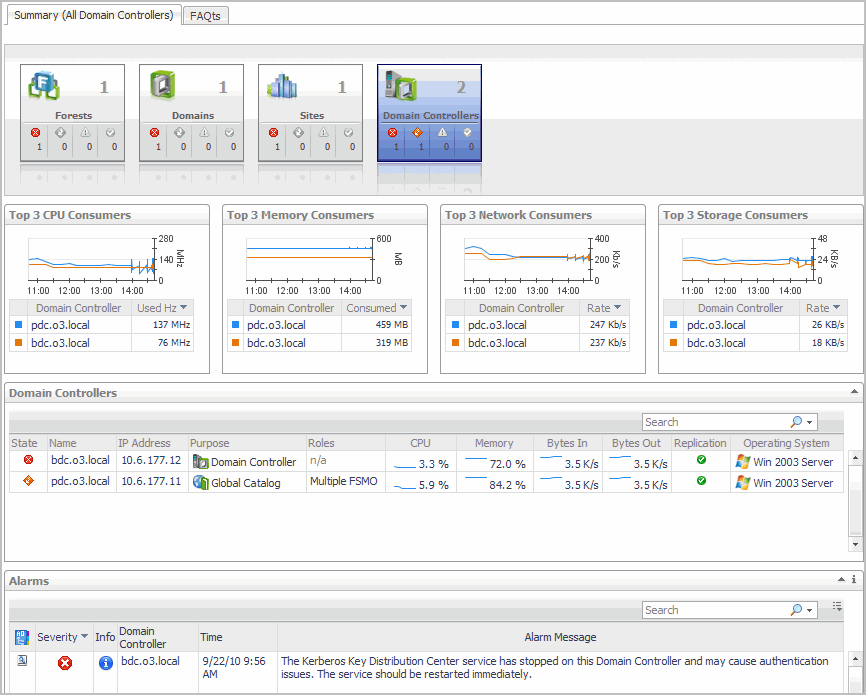Viewport: 866px width, 695px height.
Task: Open the Sites tile icon
Action: point(283,86)
